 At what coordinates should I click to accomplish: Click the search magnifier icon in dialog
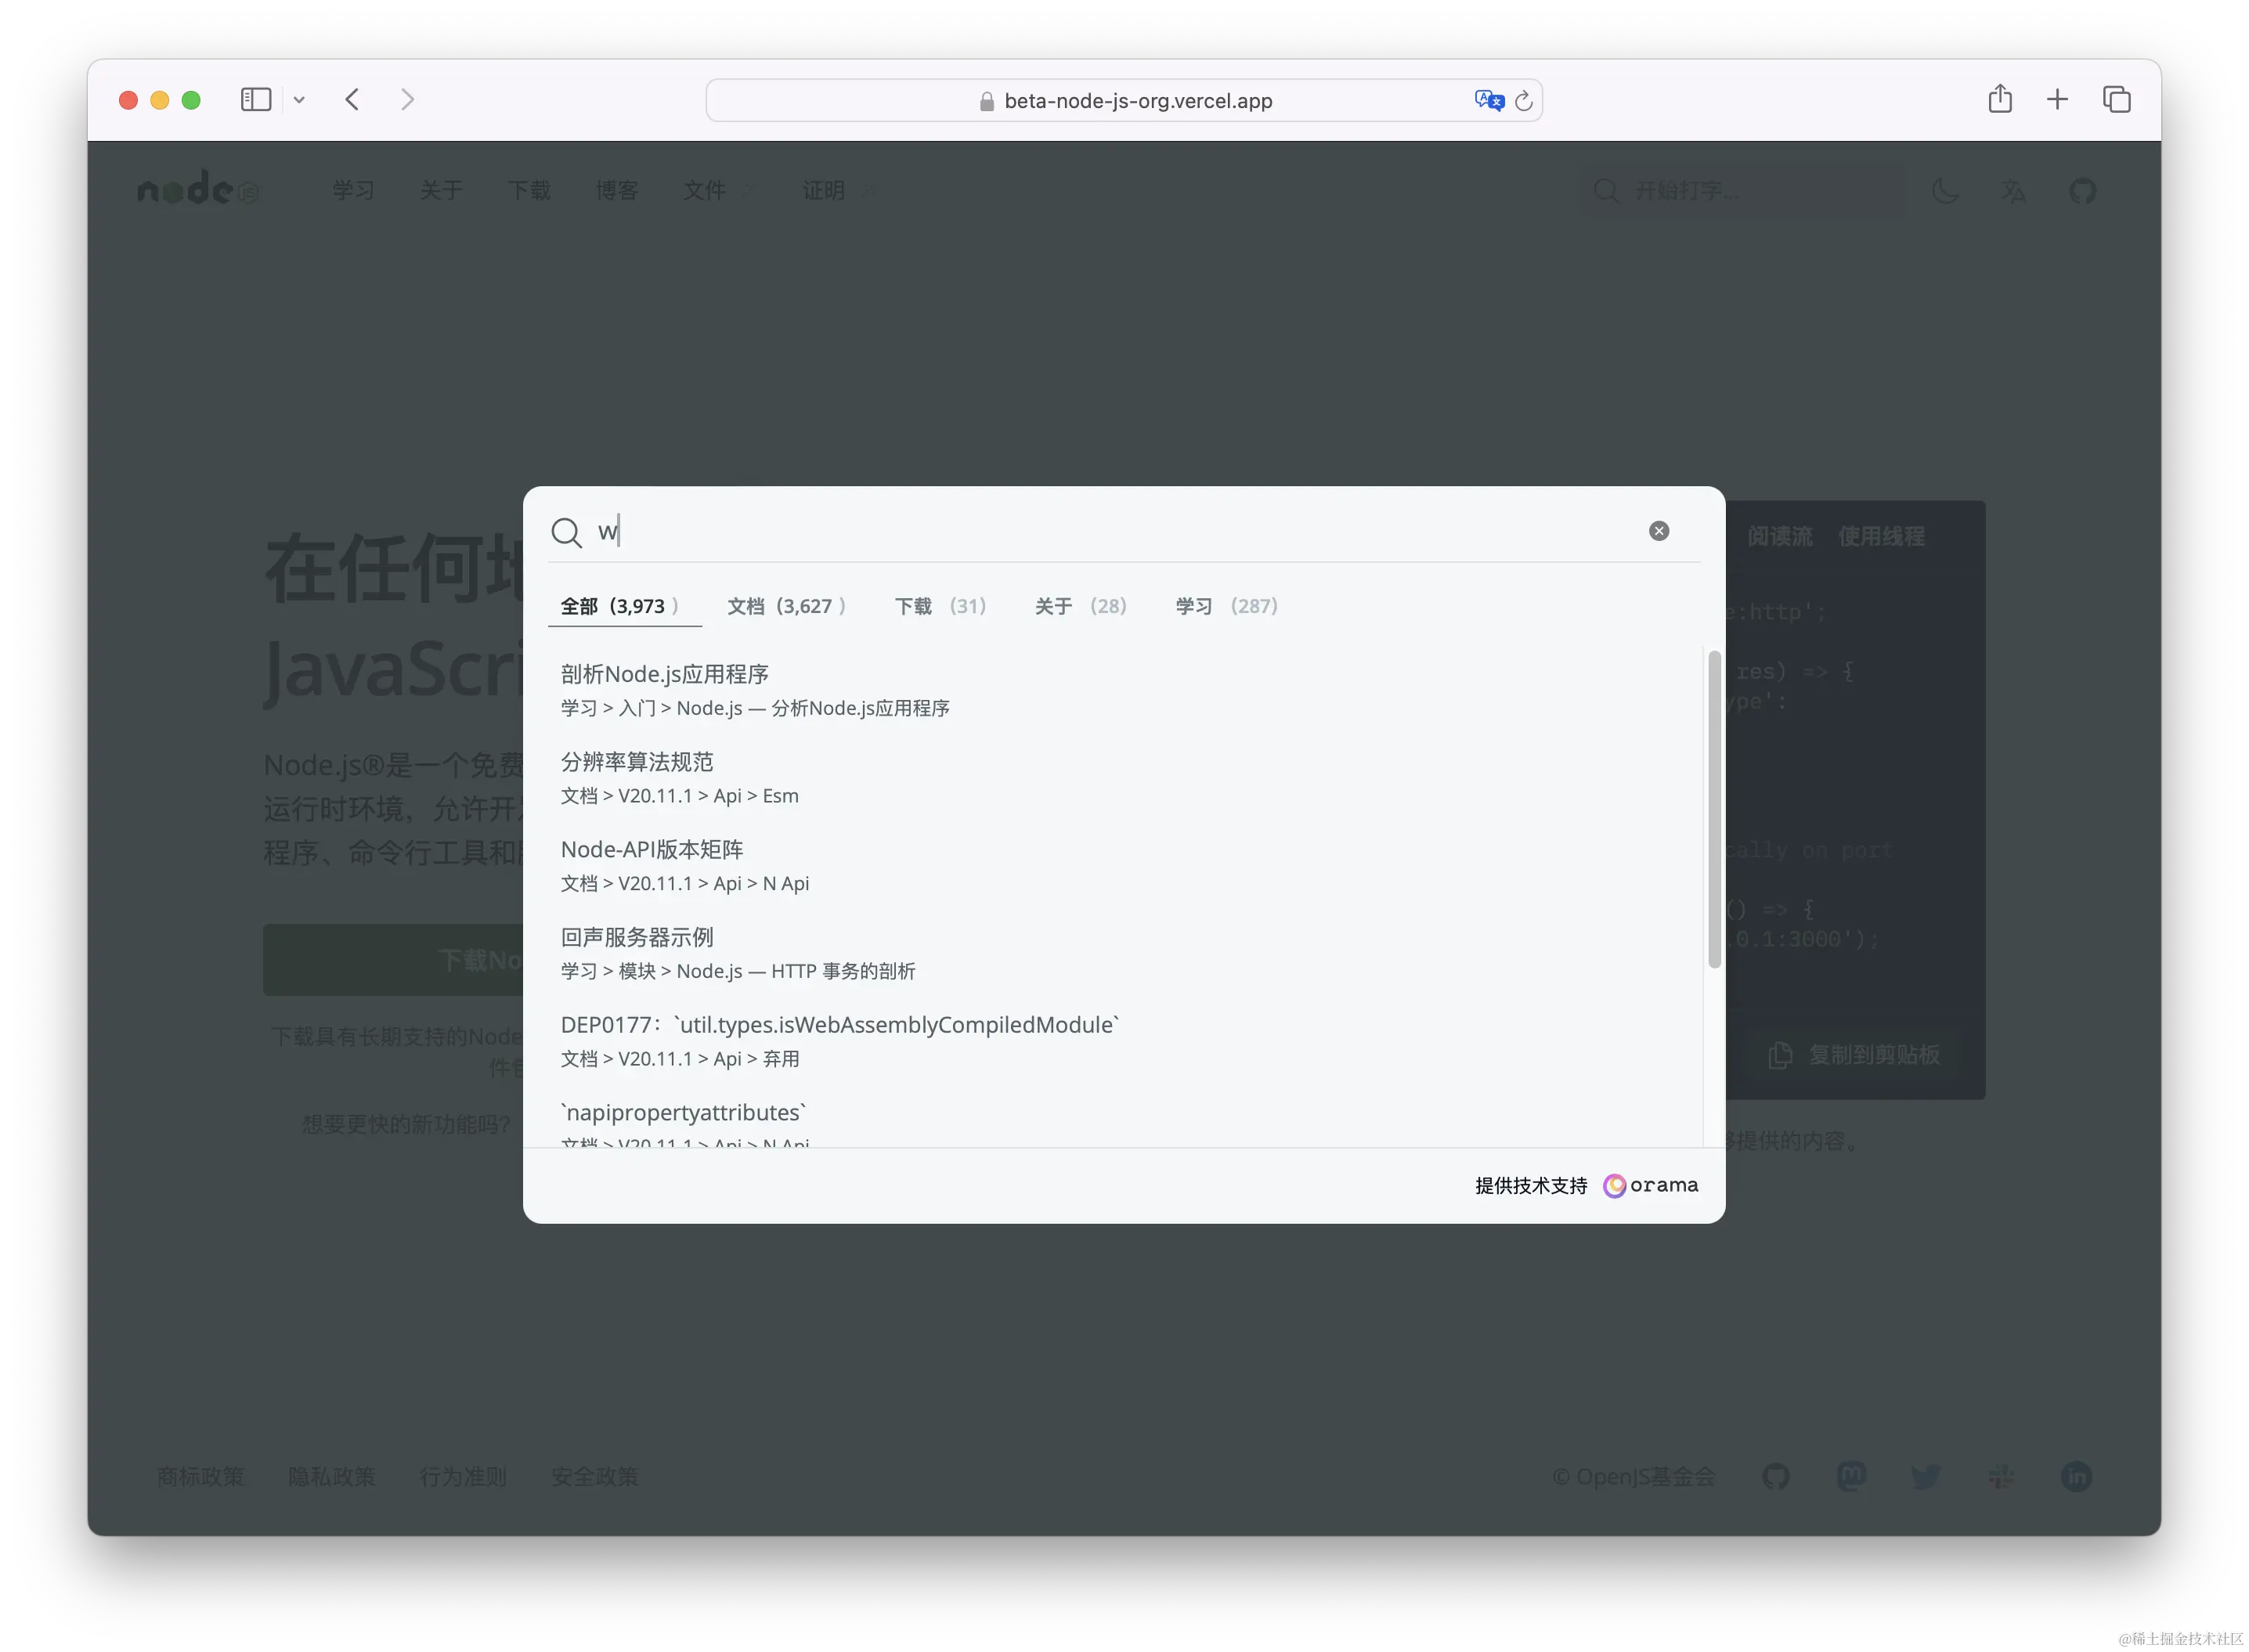point(566,532)
